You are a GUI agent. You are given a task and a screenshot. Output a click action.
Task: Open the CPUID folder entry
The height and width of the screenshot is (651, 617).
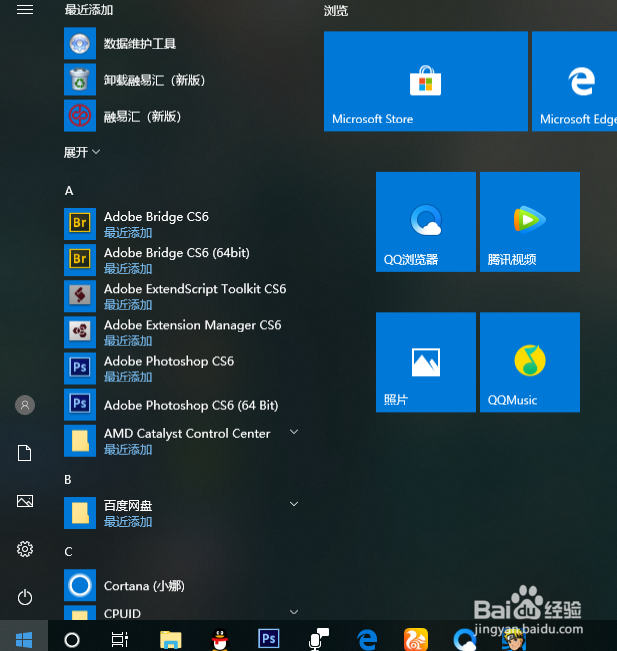pos(183,613)
